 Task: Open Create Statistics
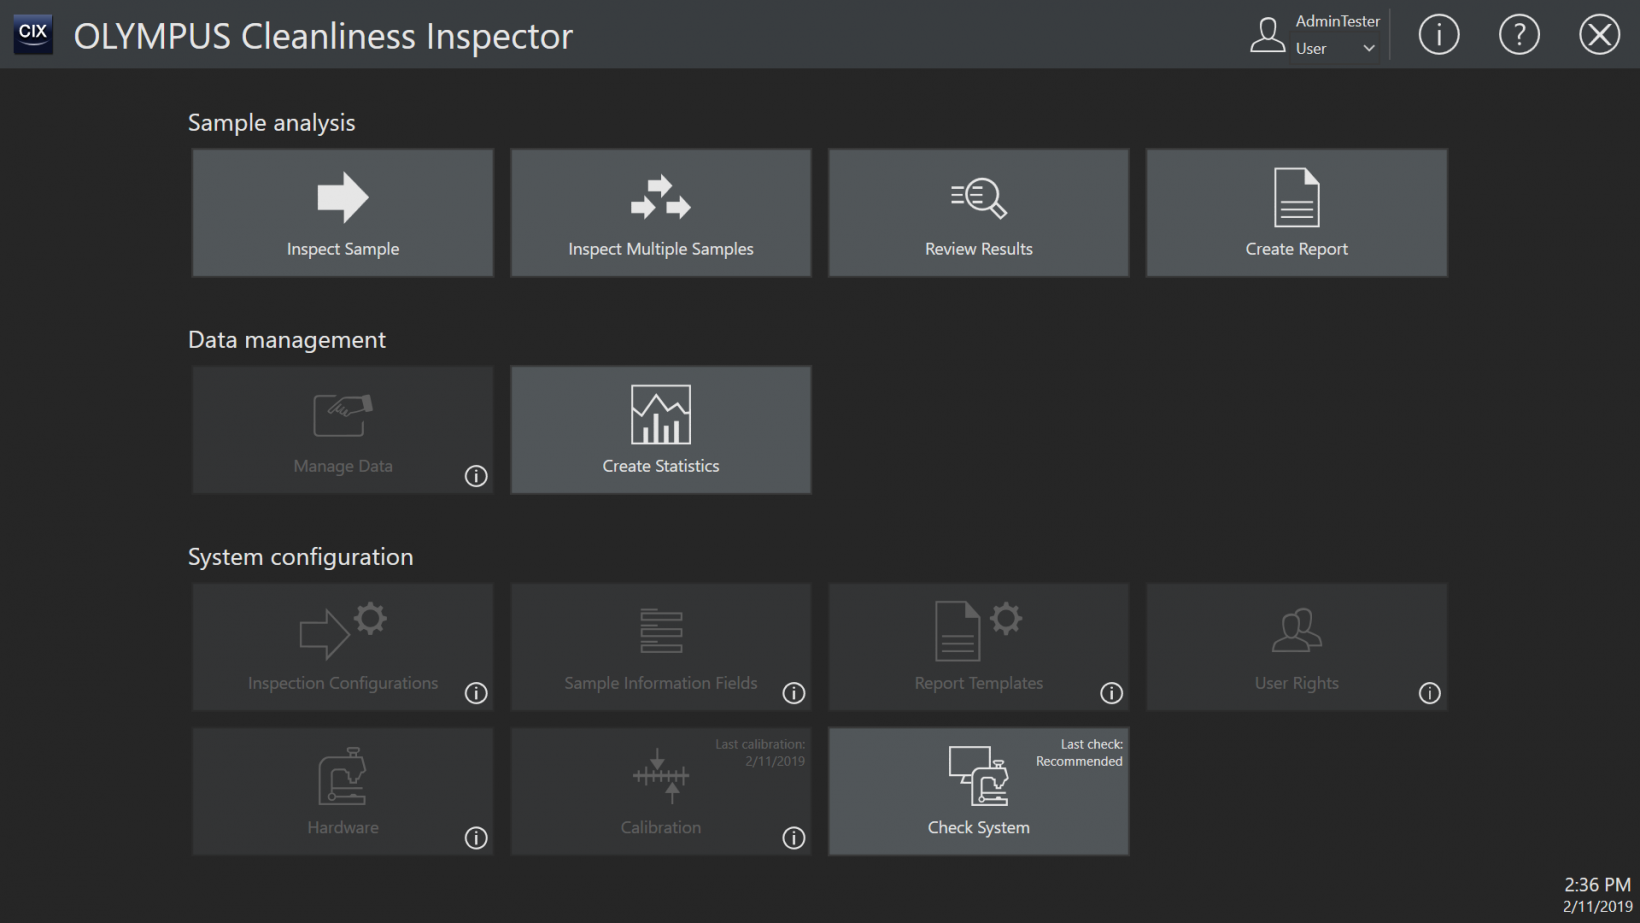point(660,430)
